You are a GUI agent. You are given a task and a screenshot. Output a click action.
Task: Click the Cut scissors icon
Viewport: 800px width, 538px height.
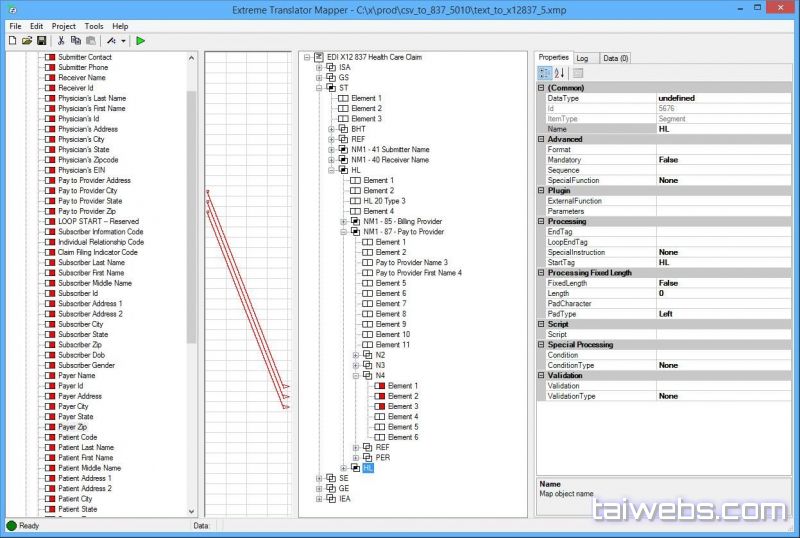point(61,40)
